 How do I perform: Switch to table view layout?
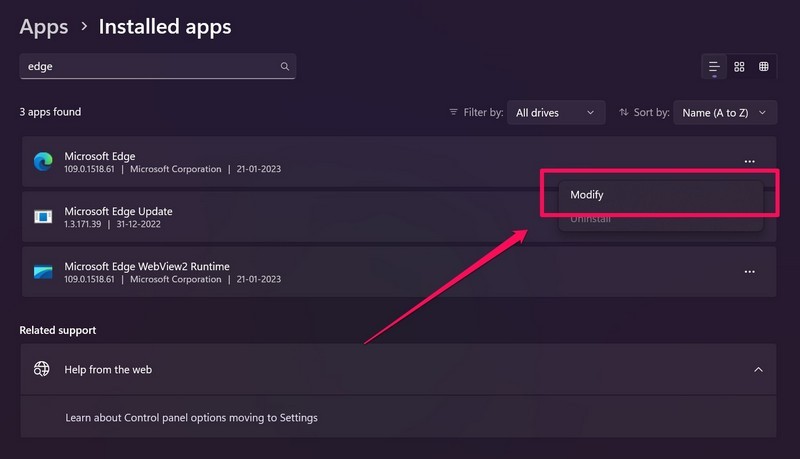(764, 67)
